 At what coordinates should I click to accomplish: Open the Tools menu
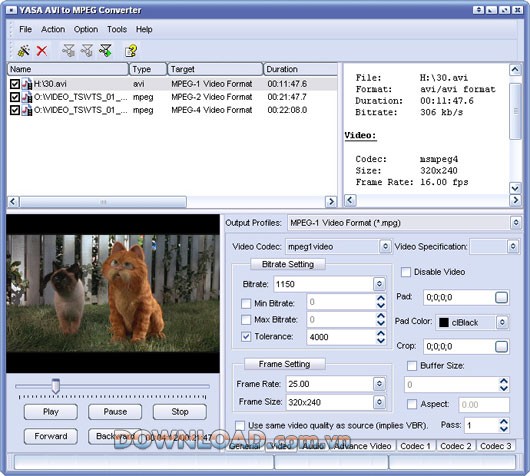pyautogui.click(x=117, y=29)
